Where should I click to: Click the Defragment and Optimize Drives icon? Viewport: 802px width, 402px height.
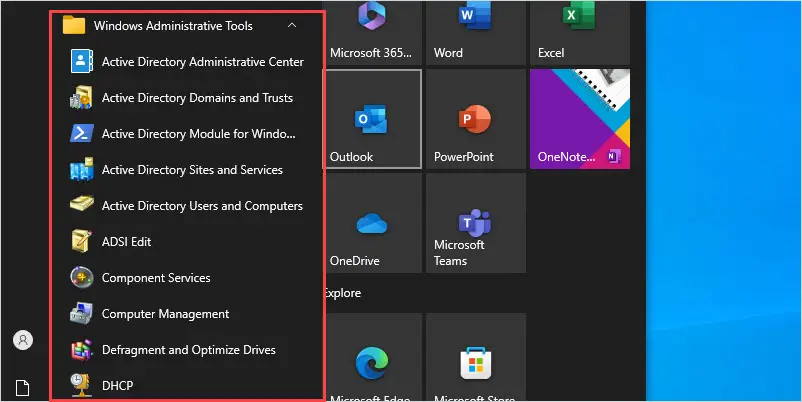(x=81, y=349)
